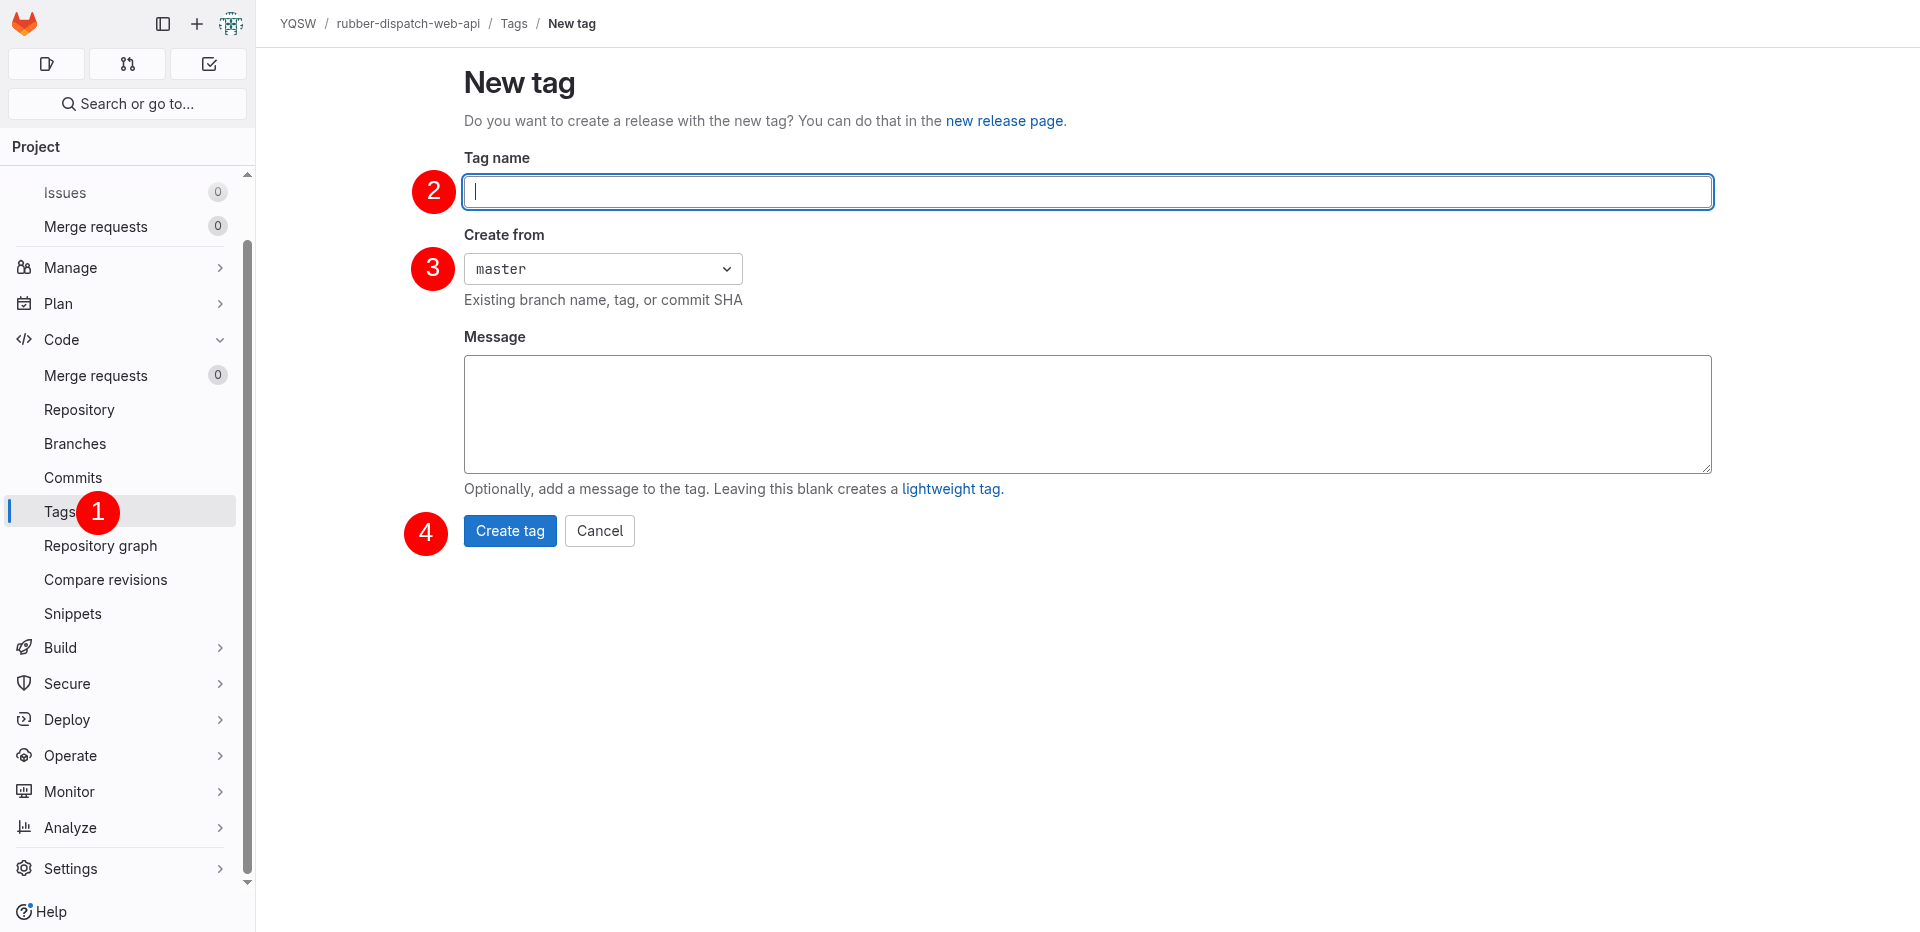Follow the new release page link

point(1004,121)
